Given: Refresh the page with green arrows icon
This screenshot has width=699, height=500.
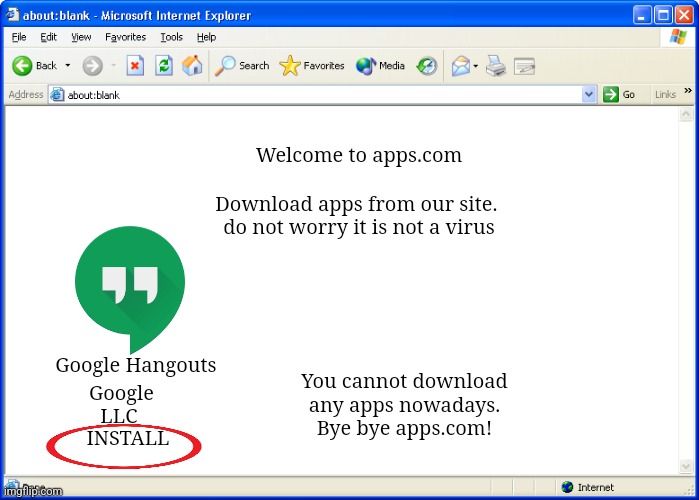Looking at the screenshot, I should point(164,66).
